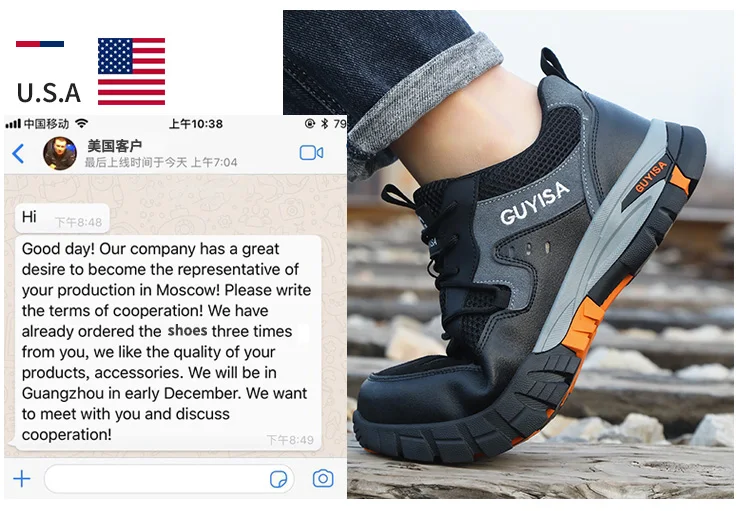Screen dimensions: 750x511
Task: Start a video call with camera icon
Action: click(311, 153)
